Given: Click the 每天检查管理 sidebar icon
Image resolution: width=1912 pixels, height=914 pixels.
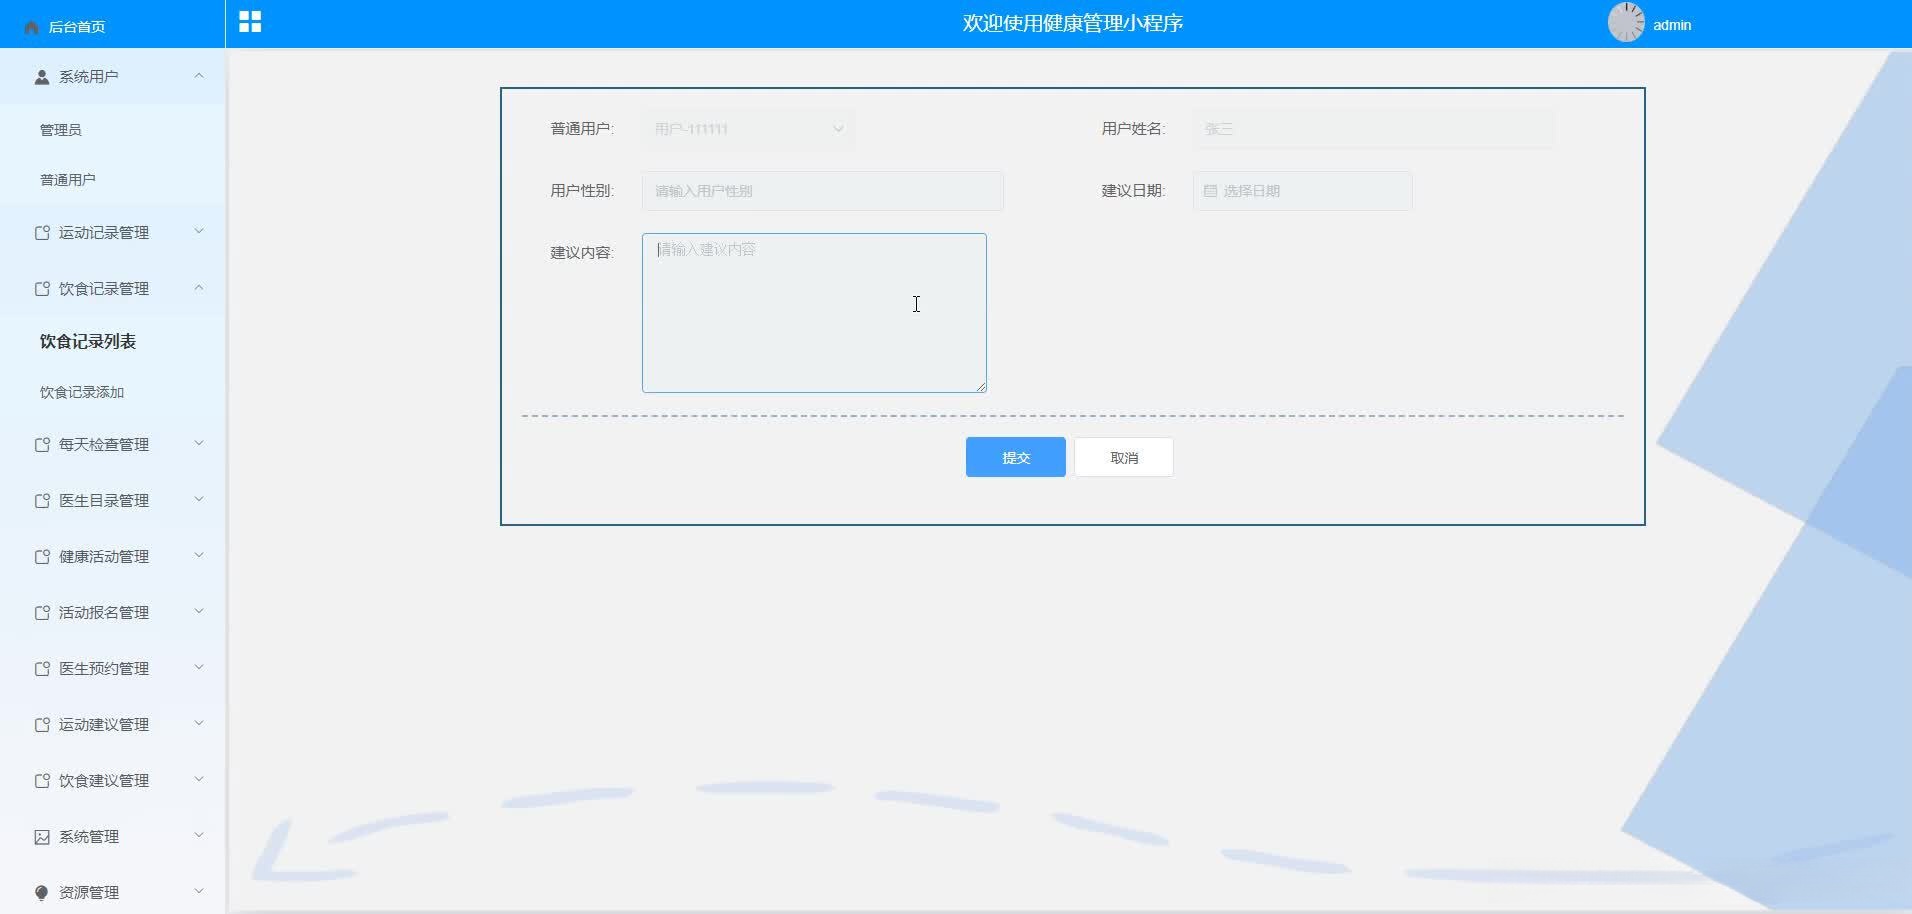Looking at the screenshot, I should point(41,444).
